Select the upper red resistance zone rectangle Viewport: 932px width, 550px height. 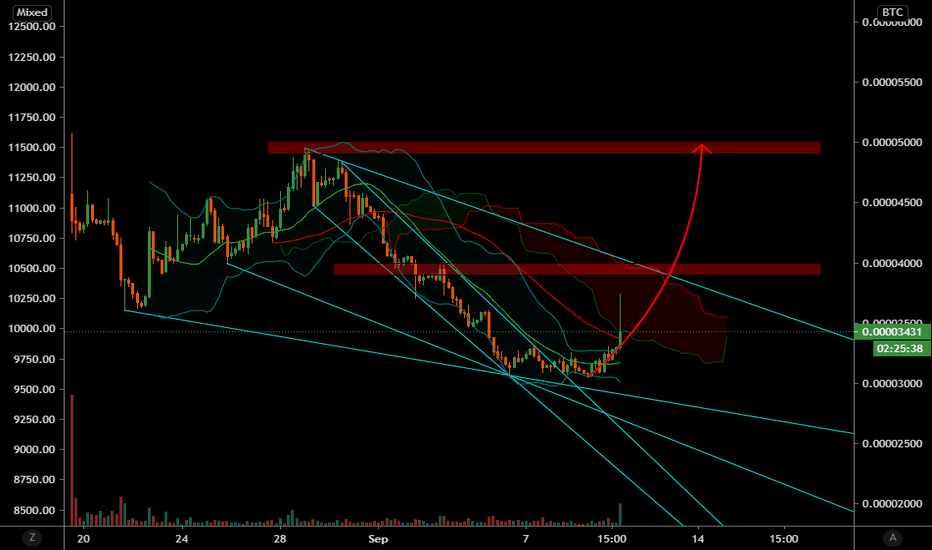pyautogui.click(x=544, y=147)
